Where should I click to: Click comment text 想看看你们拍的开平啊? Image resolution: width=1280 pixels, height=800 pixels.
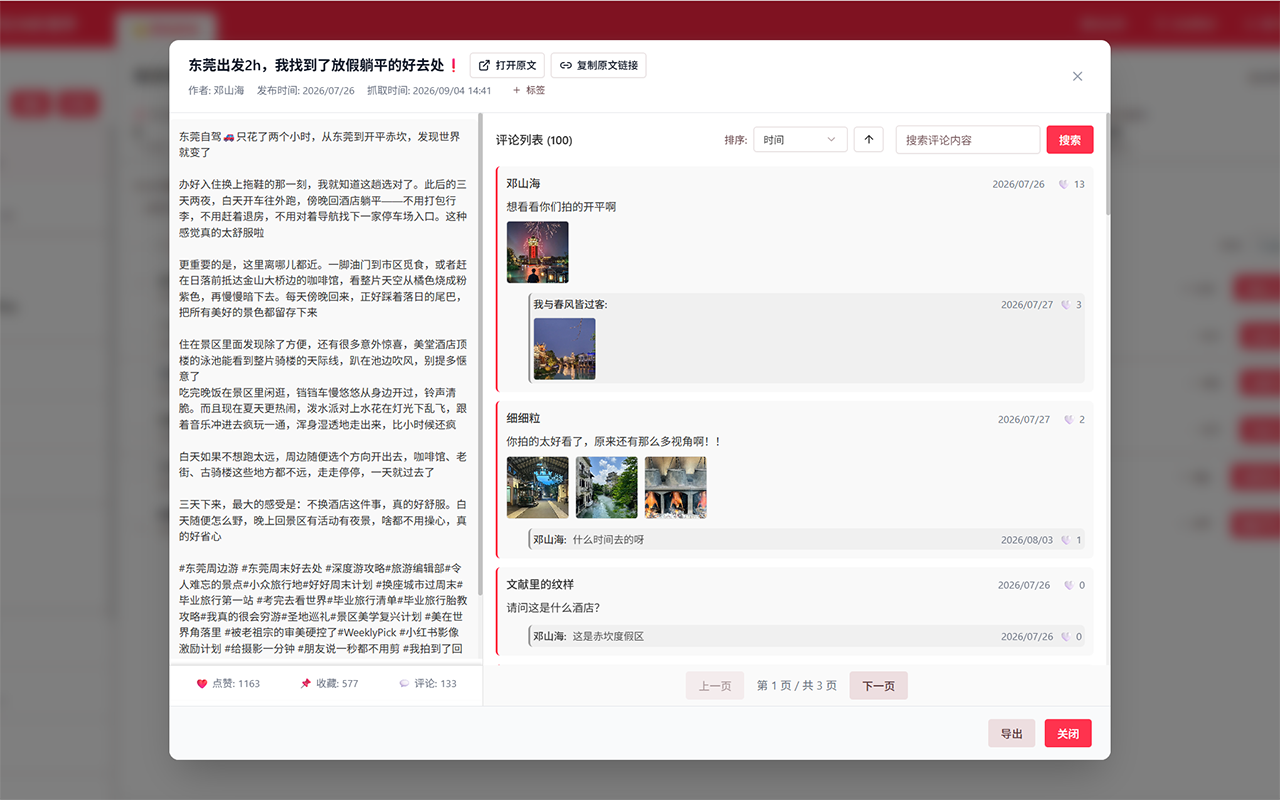(x=561, y=207)
